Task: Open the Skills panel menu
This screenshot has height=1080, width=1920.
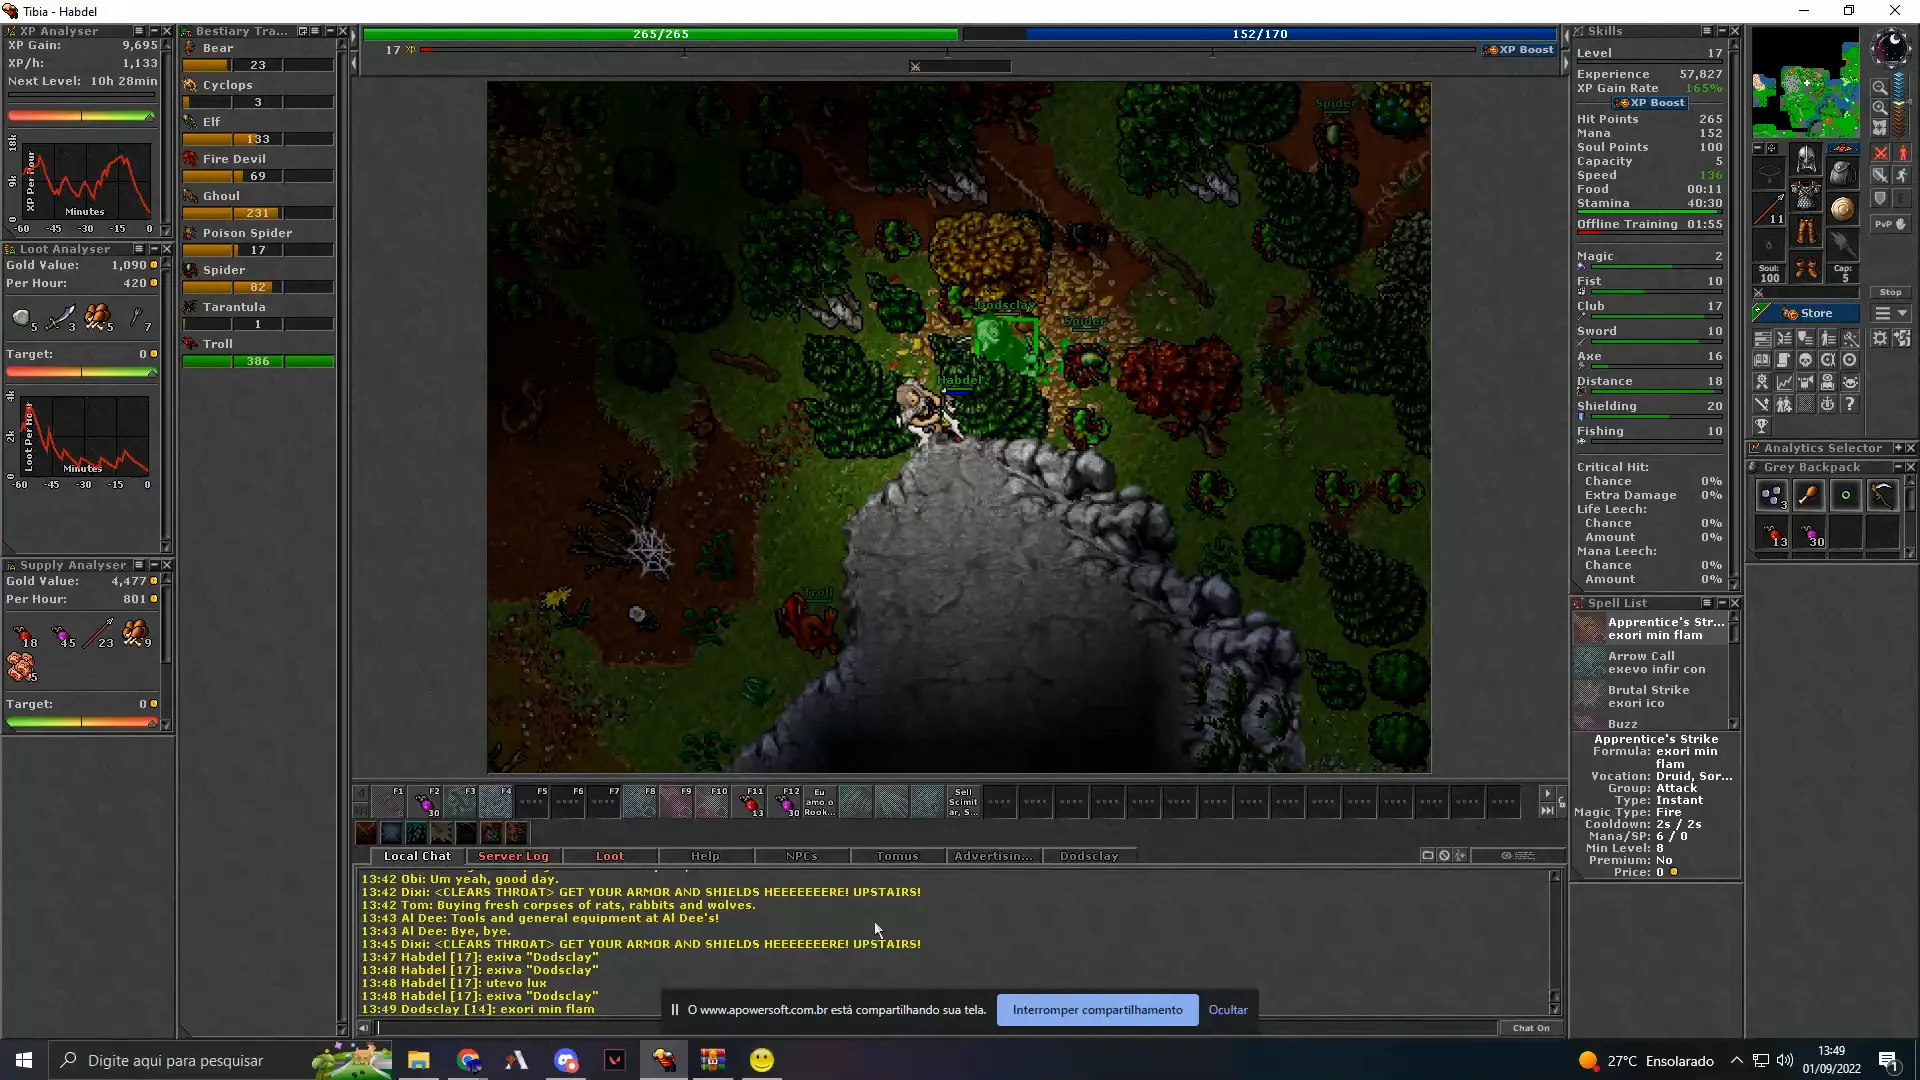Action: point(1707,31)
